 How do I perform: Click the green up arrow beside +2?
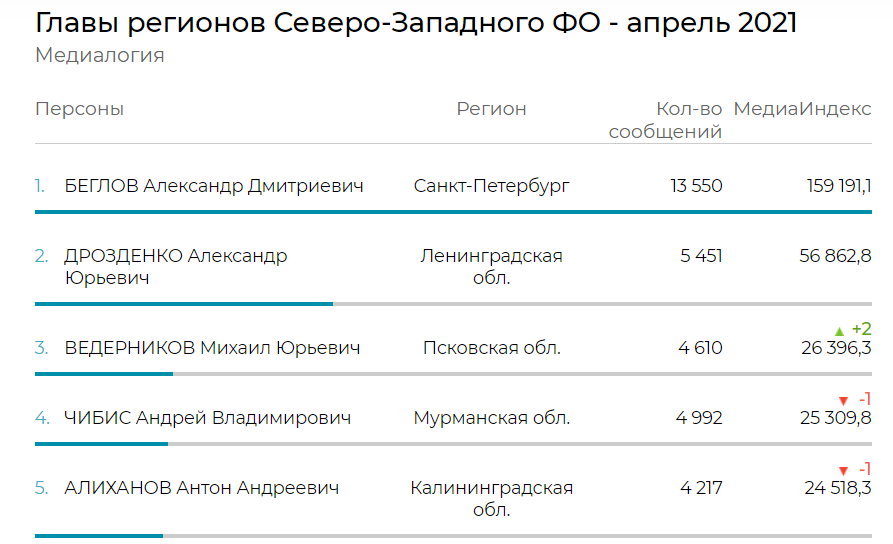(x=839, y=330)
